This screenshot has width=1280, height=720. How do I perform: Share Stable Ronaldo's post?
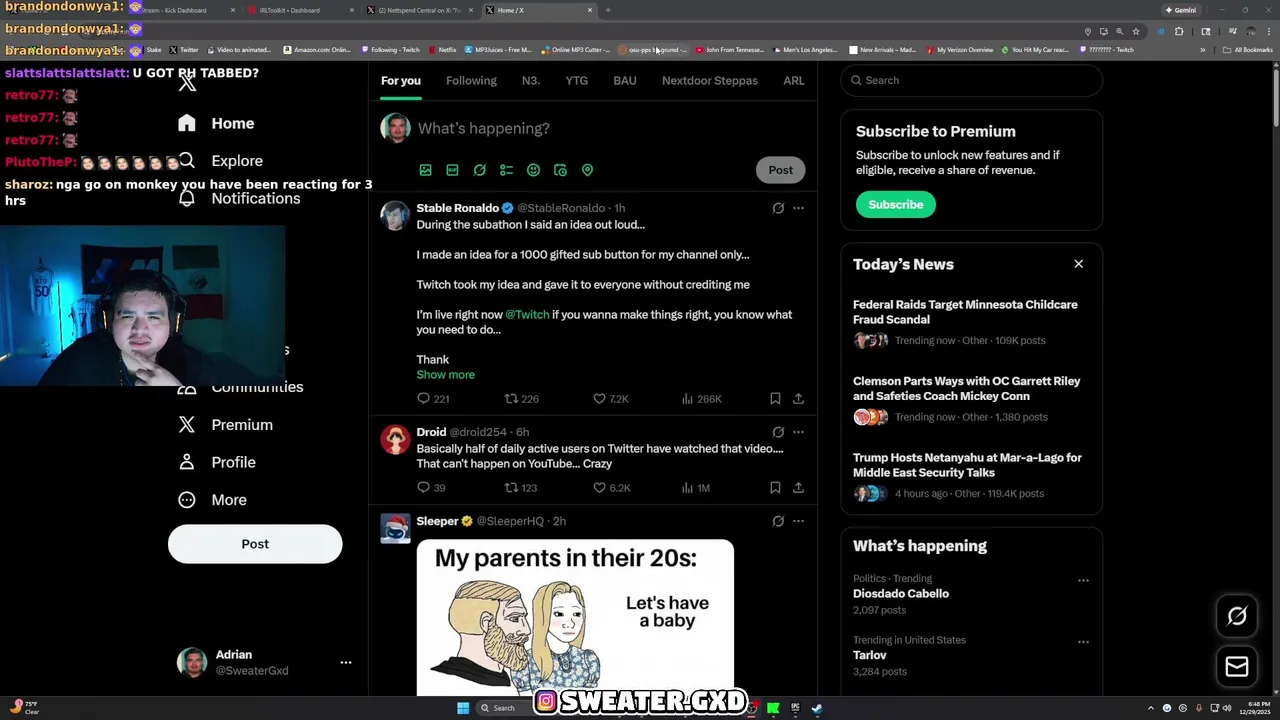click(798, 399)
